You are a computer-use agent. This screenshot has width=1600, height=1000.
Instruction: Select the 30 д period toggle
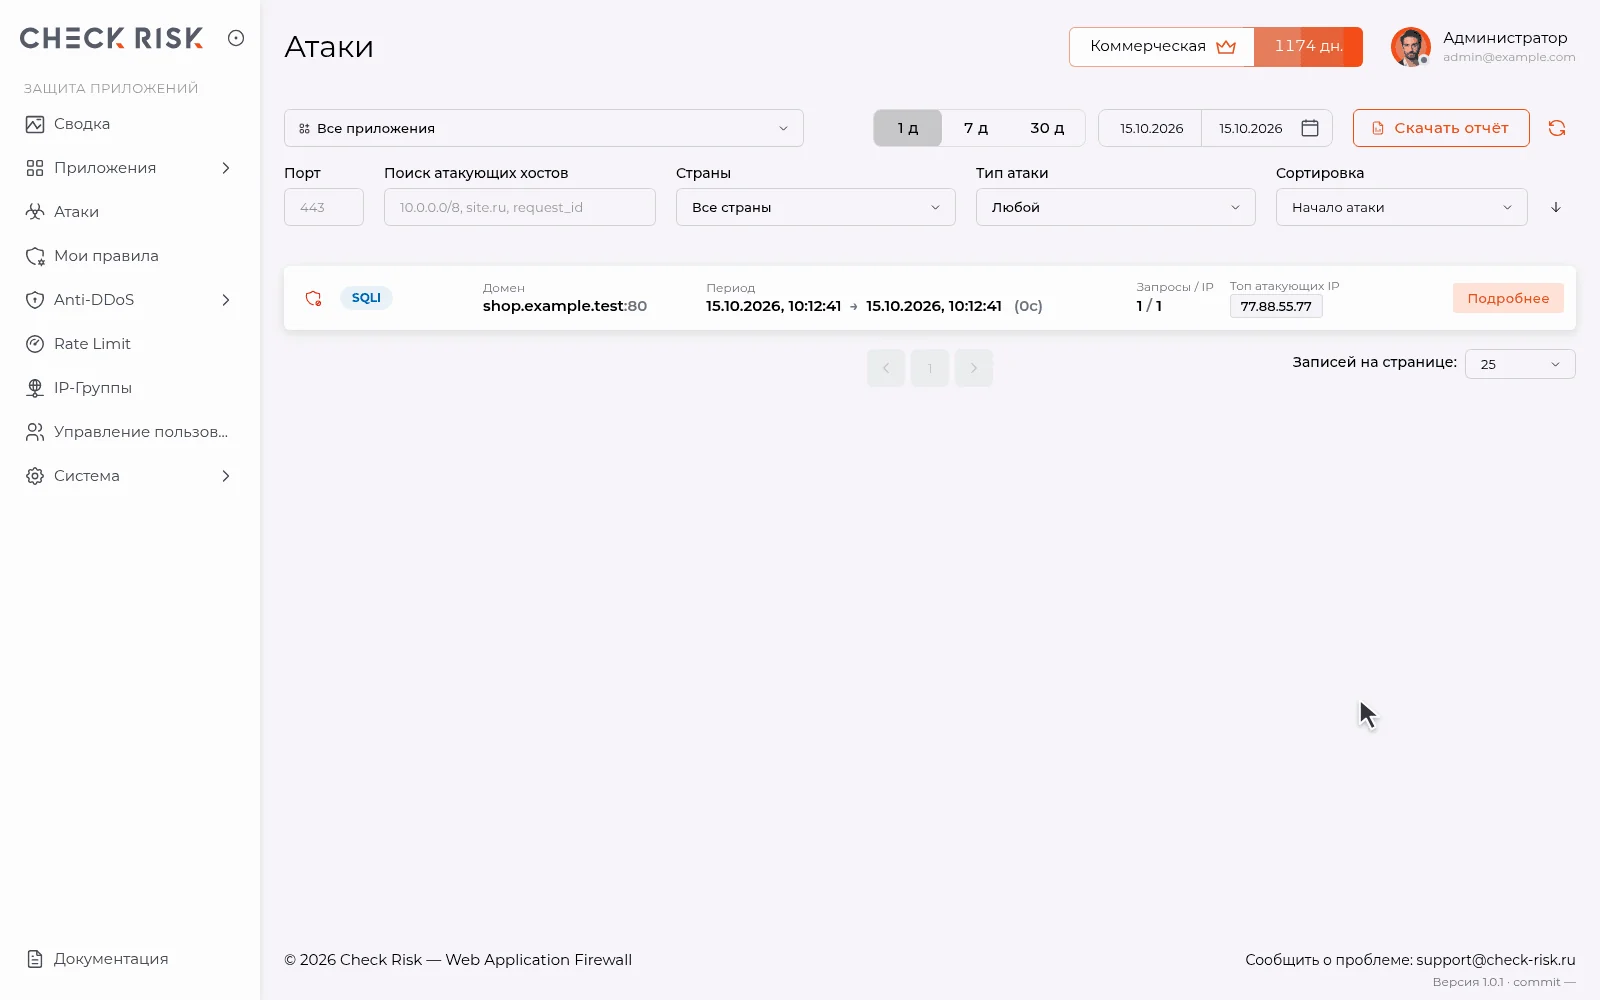pos(1047,128)
